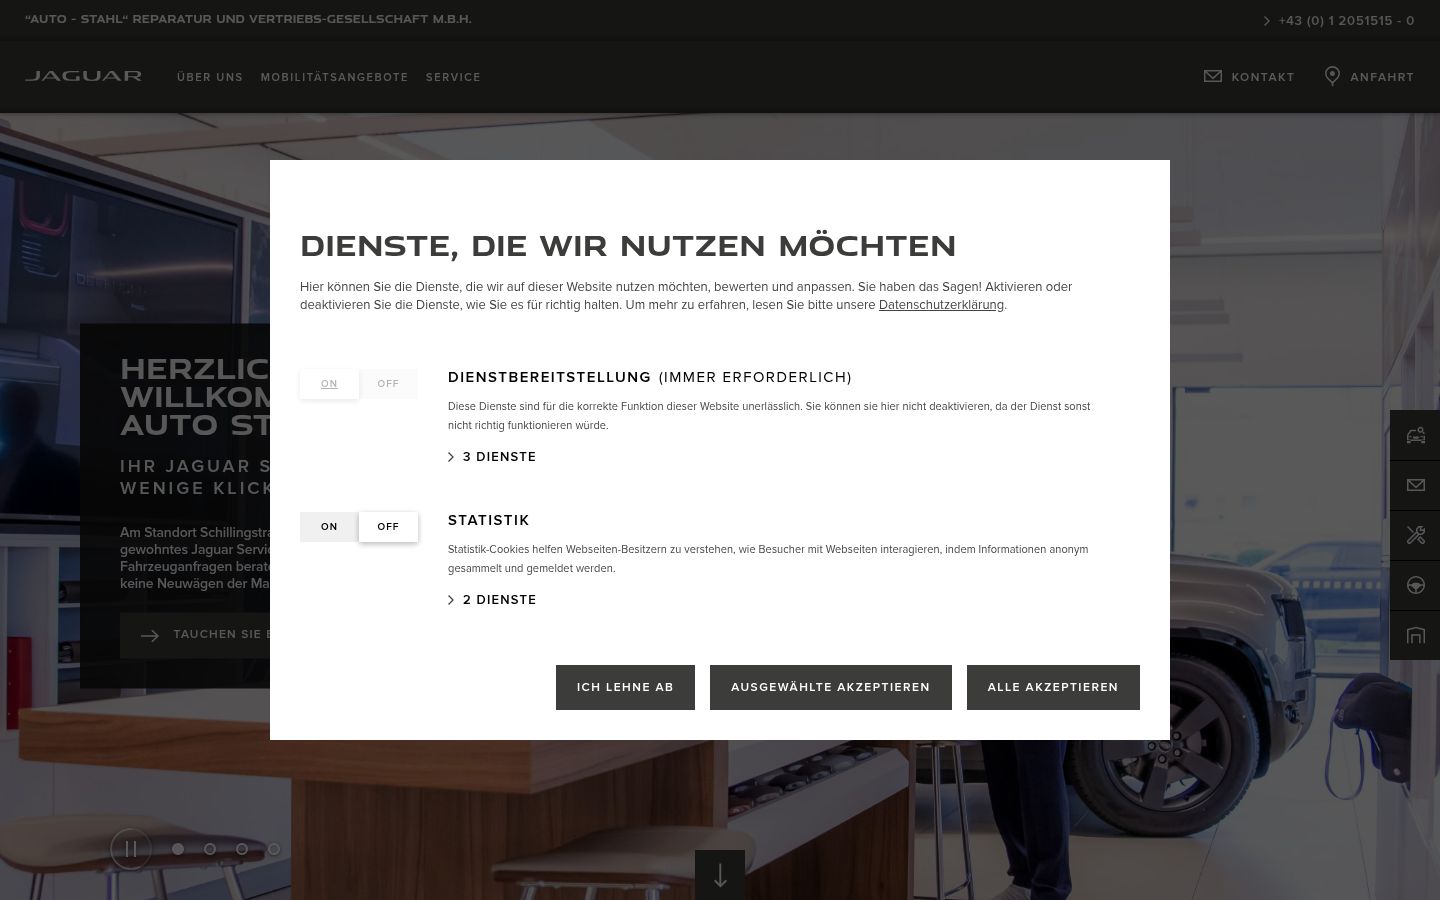Click the envelope icon next to Kontakt
Image resolution: width=1440 pixels, height=900 pixels.
[x=1213, y=76]
